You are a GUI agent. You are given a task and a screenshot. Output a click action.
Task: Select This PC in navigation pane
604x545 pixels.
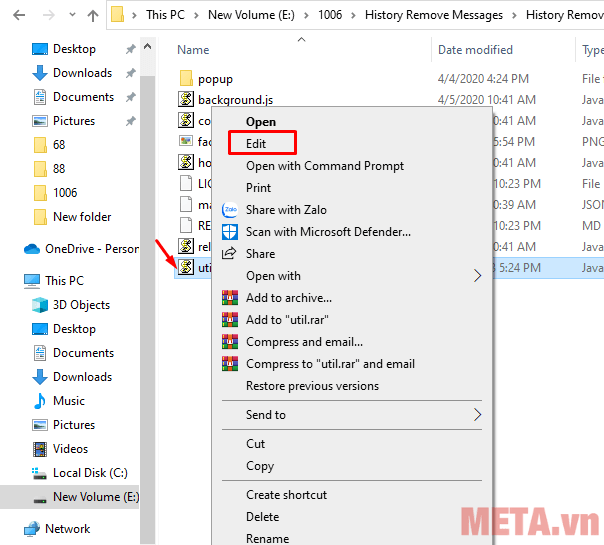click(64, 281)
